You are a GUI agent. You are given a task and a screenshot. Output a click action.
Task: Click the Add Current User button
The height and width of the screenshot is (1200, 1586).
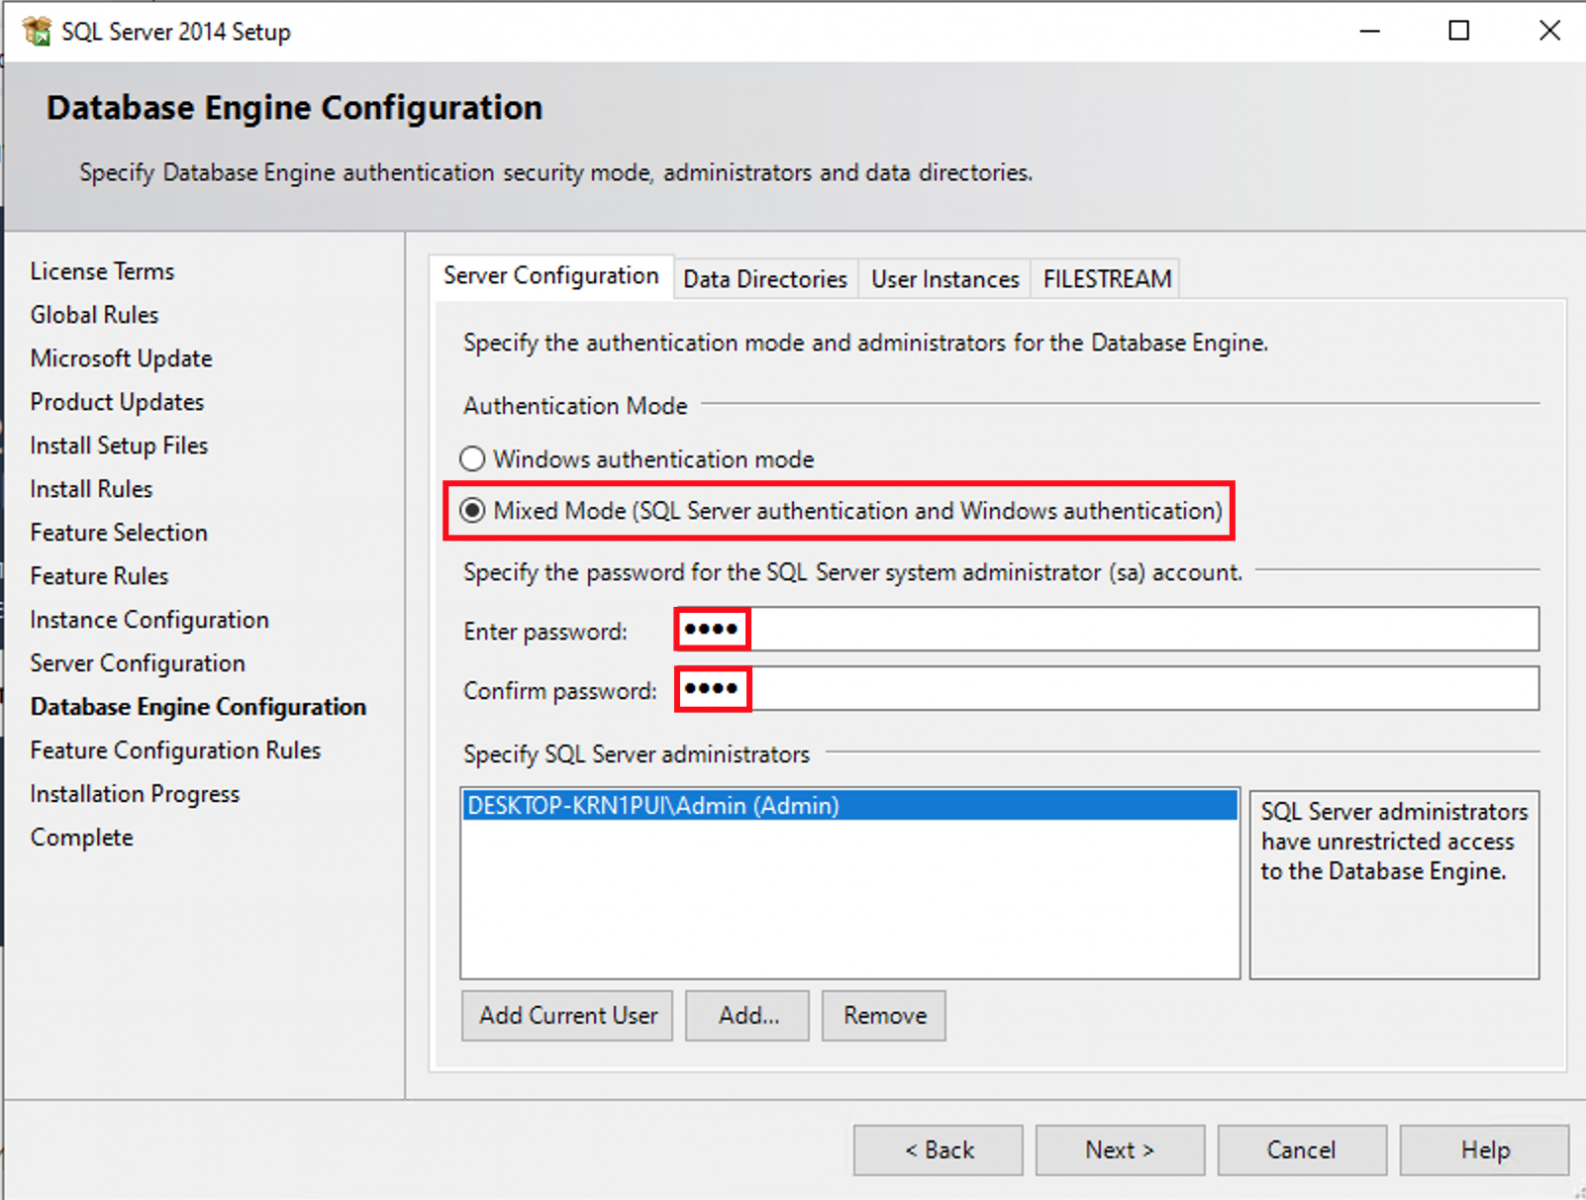click(x=567, y=1016)
